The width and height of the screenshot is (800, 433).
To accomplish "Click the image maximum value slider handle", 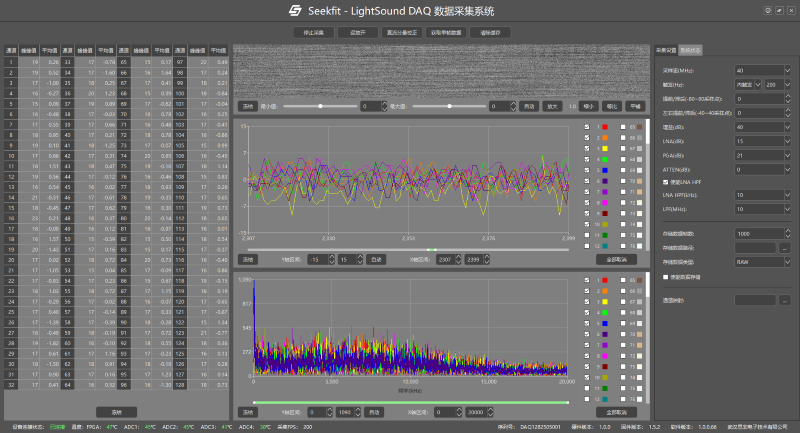I will tap(449, 106).
